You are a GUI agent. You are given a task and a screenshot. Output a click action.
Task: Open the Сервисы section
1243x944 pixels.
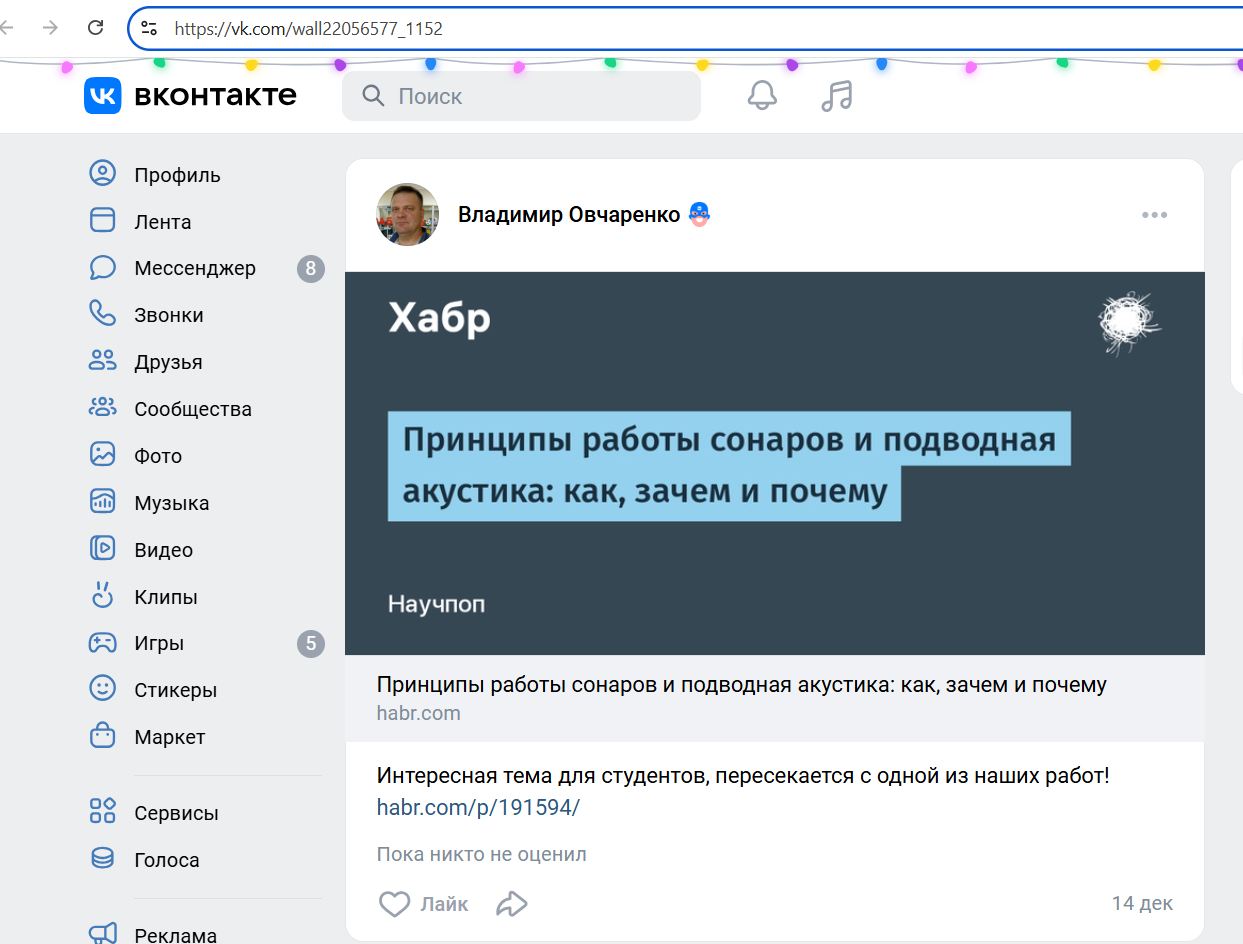tap(102, 813)
